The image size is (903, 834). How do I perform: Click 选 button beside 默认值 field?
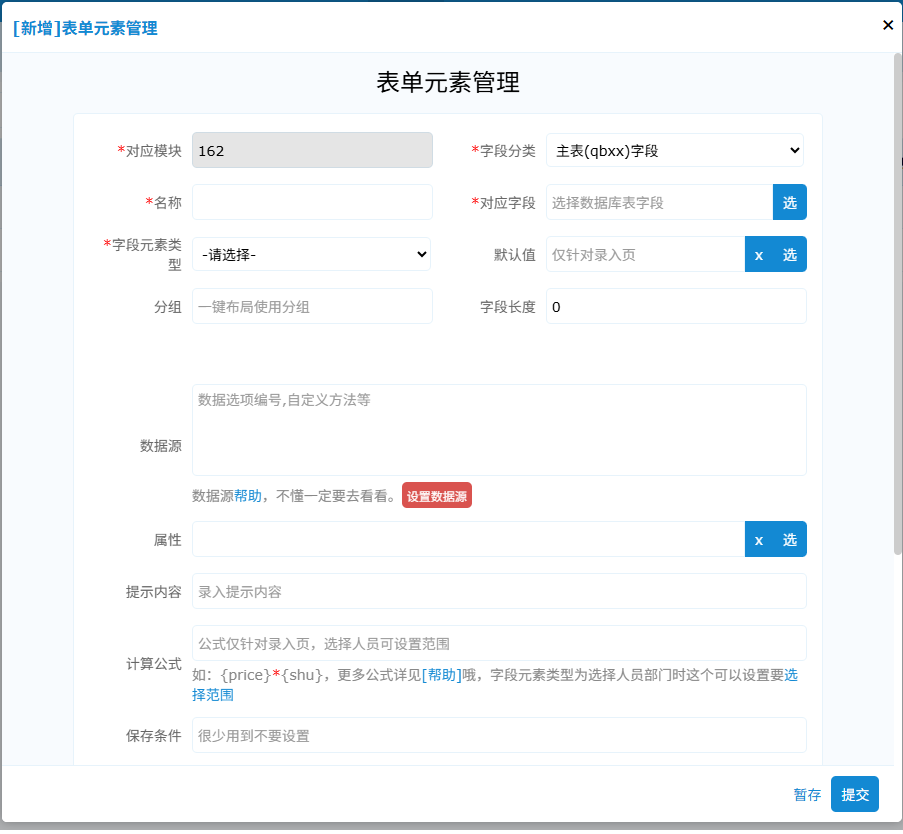tap(790, 255)
